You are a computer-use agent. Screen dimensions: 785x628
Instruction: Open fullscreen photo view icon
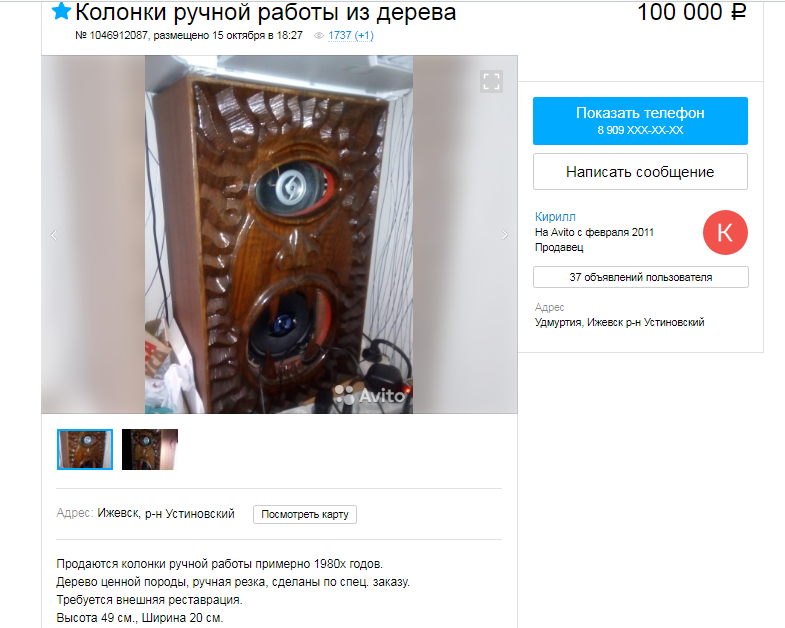[491, 81]
